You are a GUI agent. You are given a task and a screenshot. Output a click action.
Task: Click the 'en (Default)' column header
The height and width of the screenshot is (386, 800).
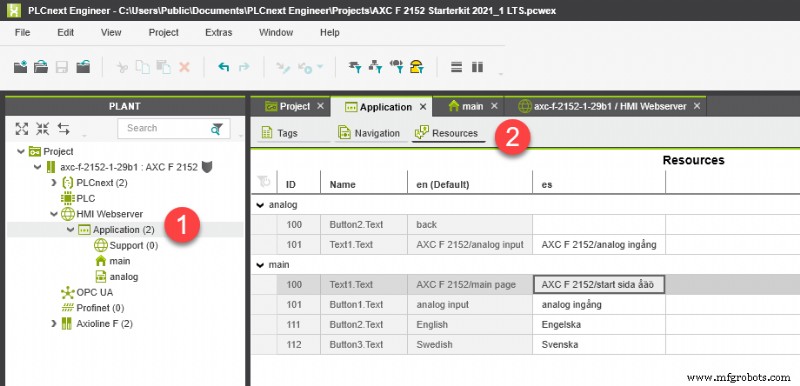[469, 185]
